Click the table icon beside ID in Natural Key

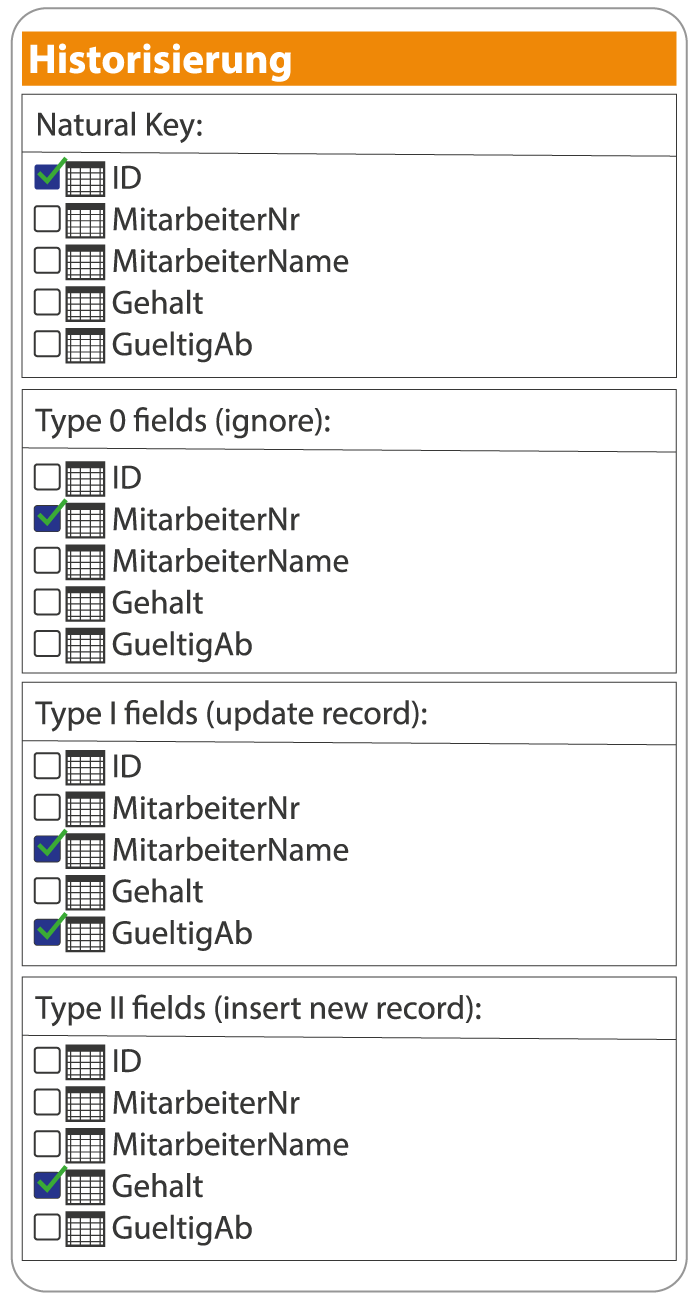click(x=84, y=179)
